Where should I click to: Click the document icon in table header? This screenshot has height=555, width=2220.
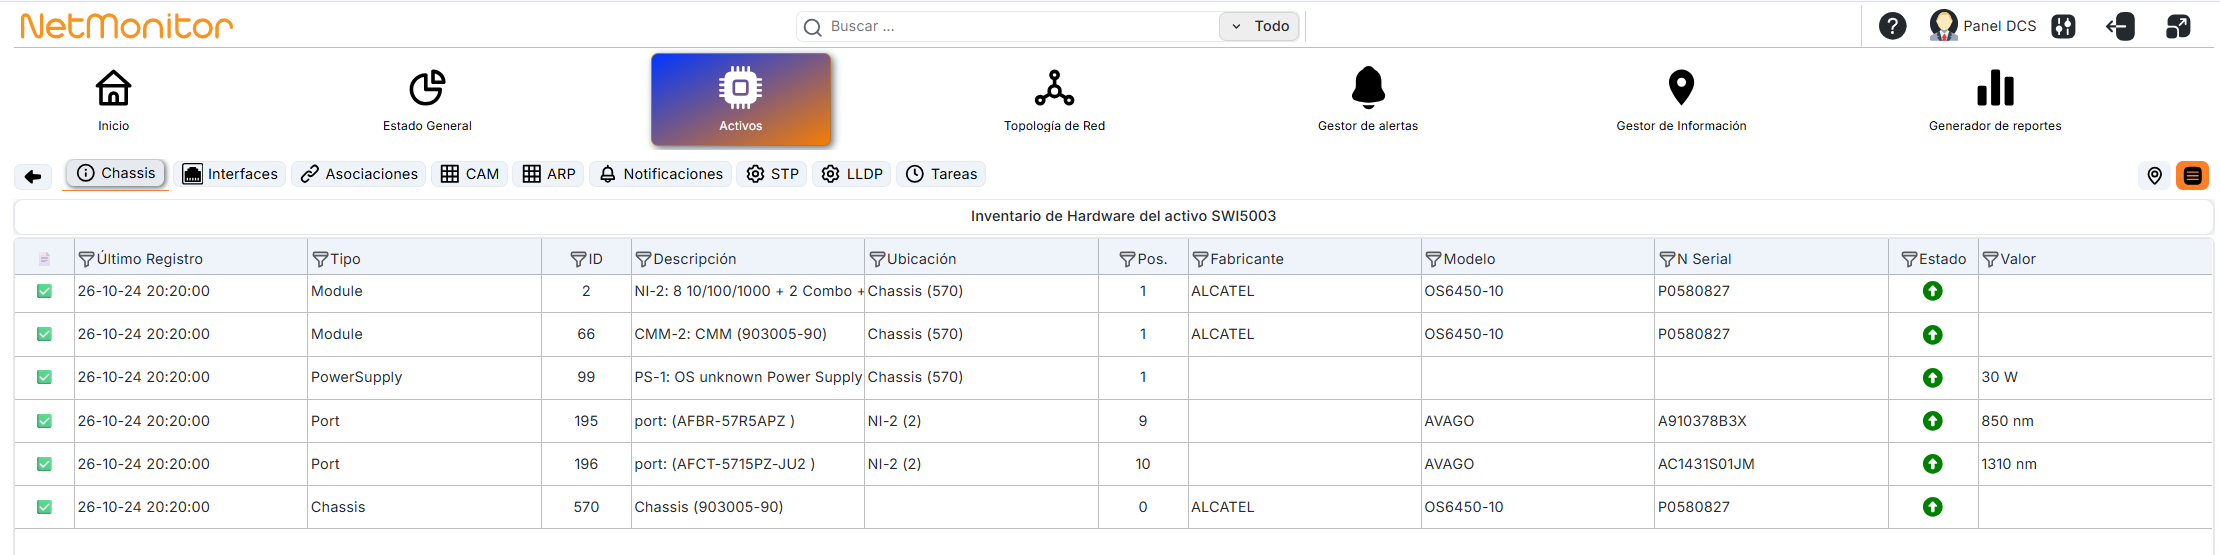(x=44, y=259)
